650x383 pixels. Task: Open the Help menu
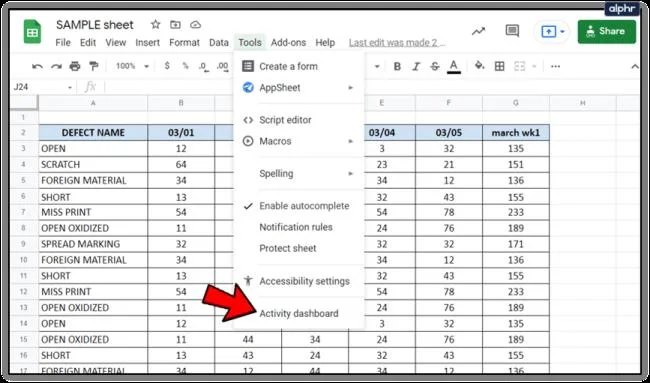tap(325, 43)
